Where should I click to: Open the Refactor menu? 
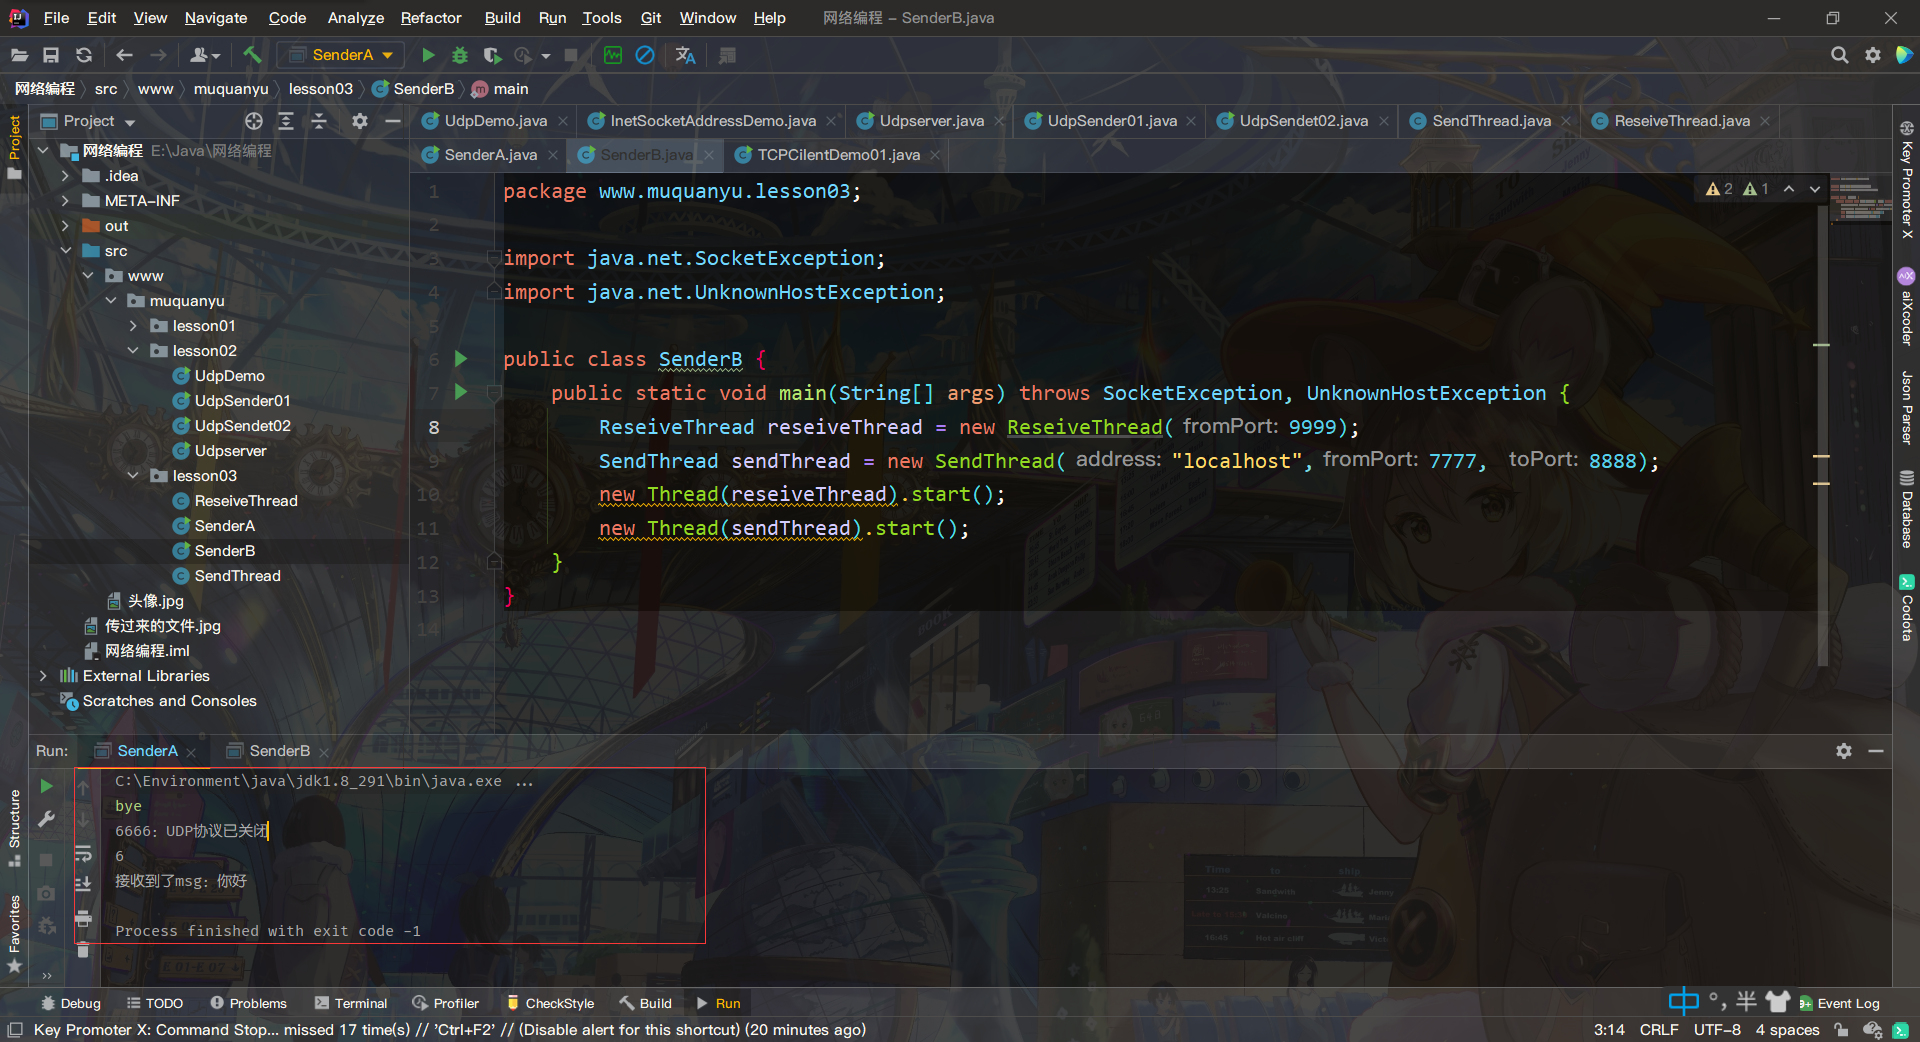click(x=431, y=18)
